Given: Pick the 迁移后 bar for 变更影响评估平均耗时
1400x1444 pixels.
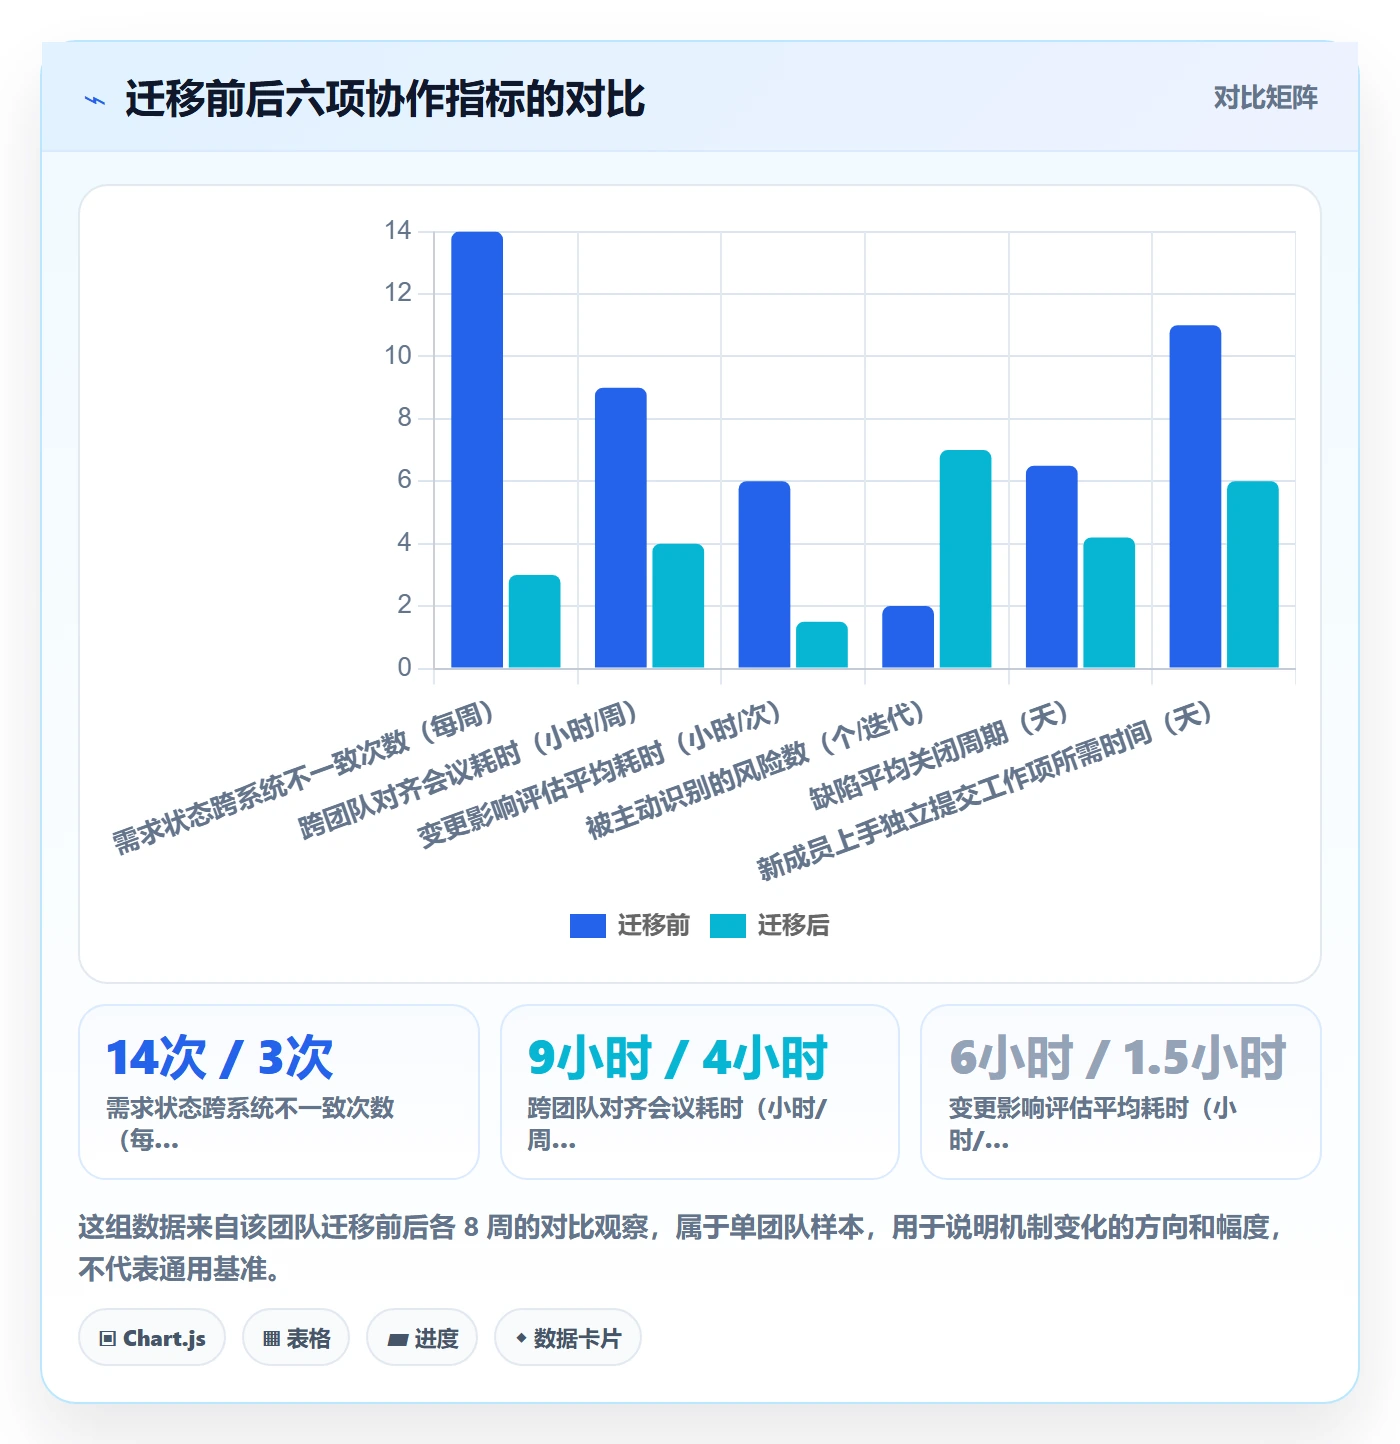Looking at the screenshot, I should click(x=822, y=645).
